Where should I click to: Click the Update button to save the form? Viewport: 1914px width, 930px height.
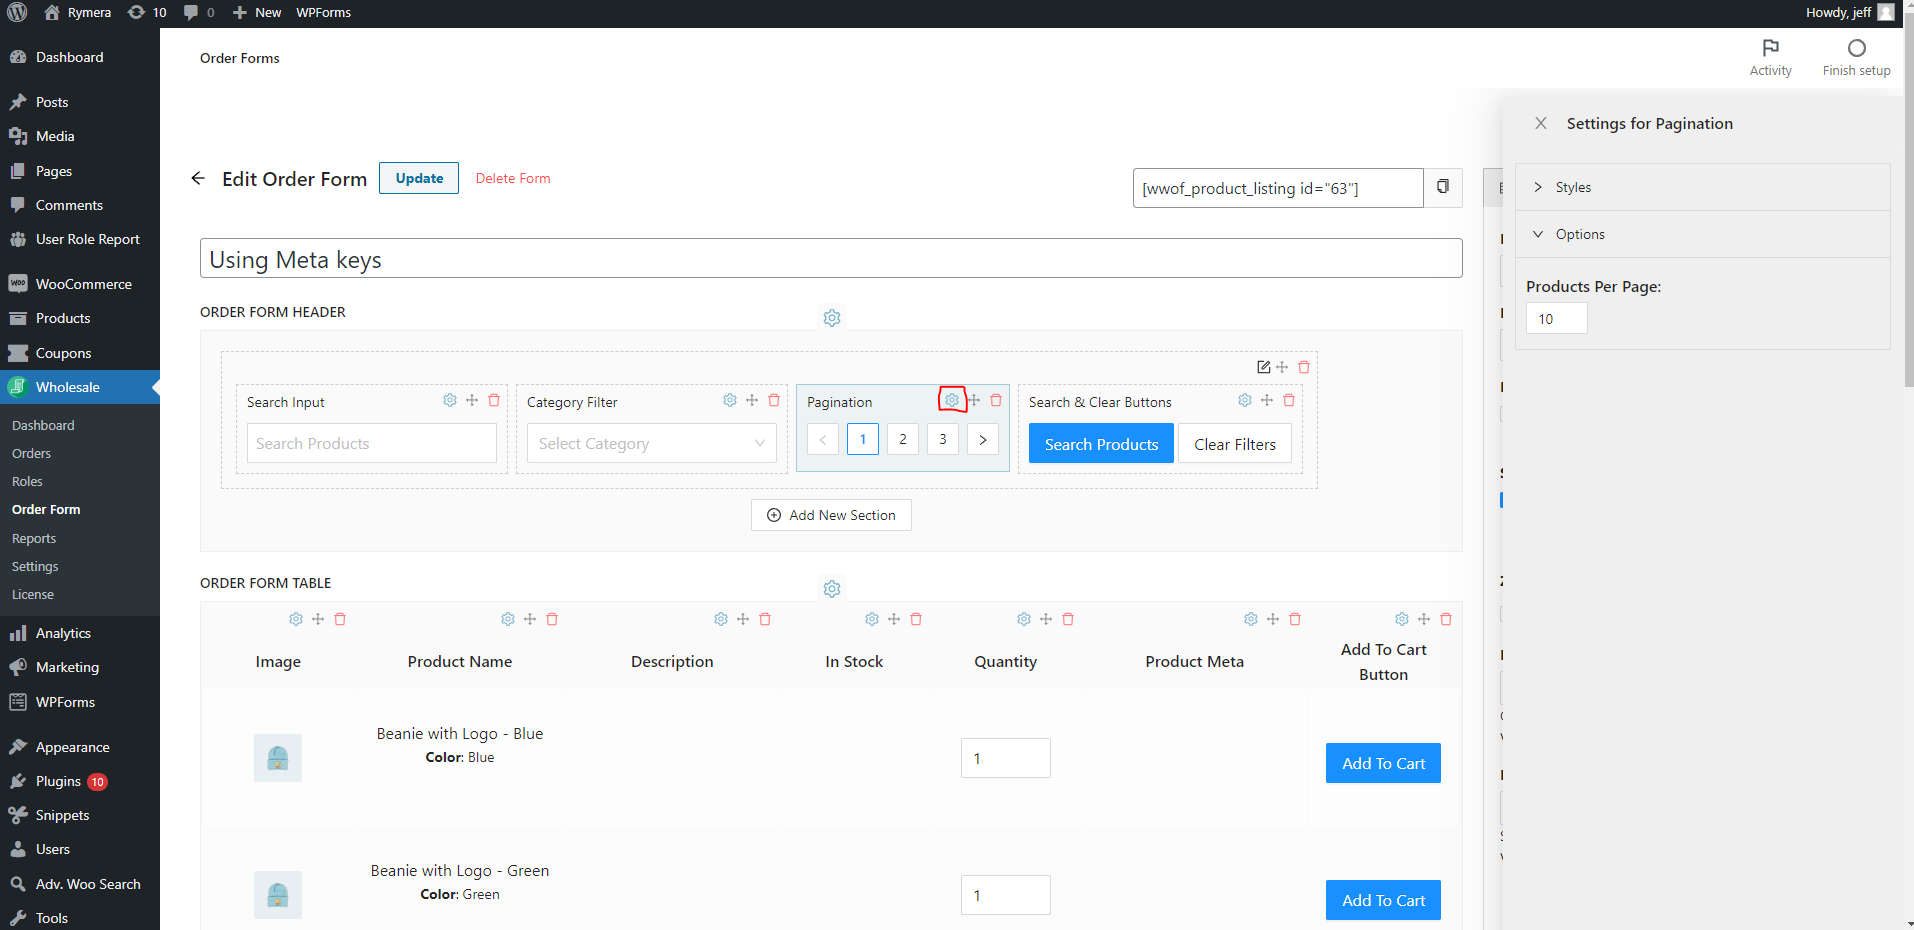(418, 177)
